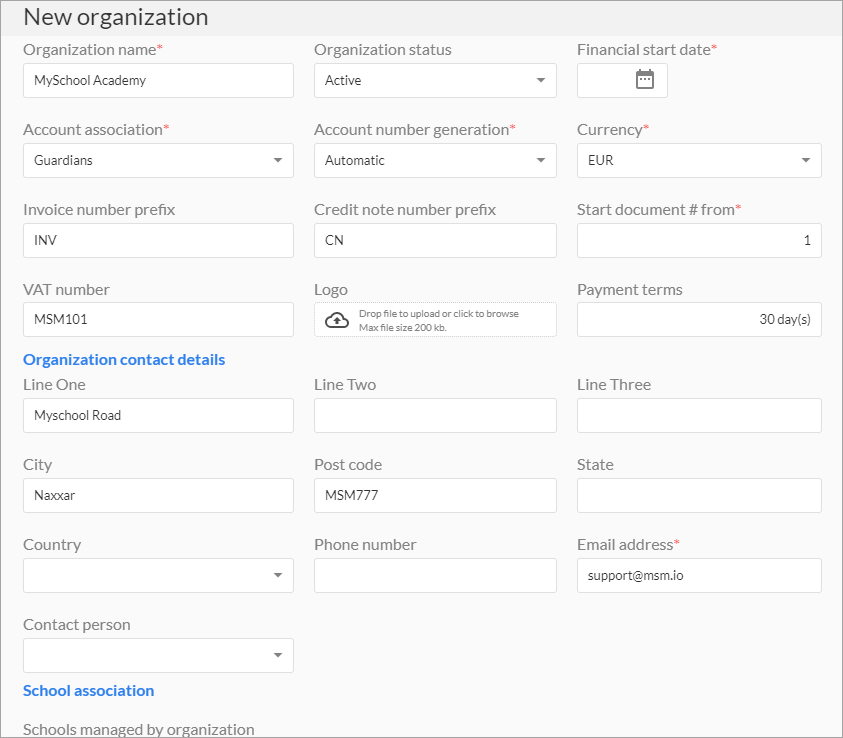The width and height of the screenshot is (843, 738).
Task: Click the Phone number input
Action: click(x=435, y=575)
